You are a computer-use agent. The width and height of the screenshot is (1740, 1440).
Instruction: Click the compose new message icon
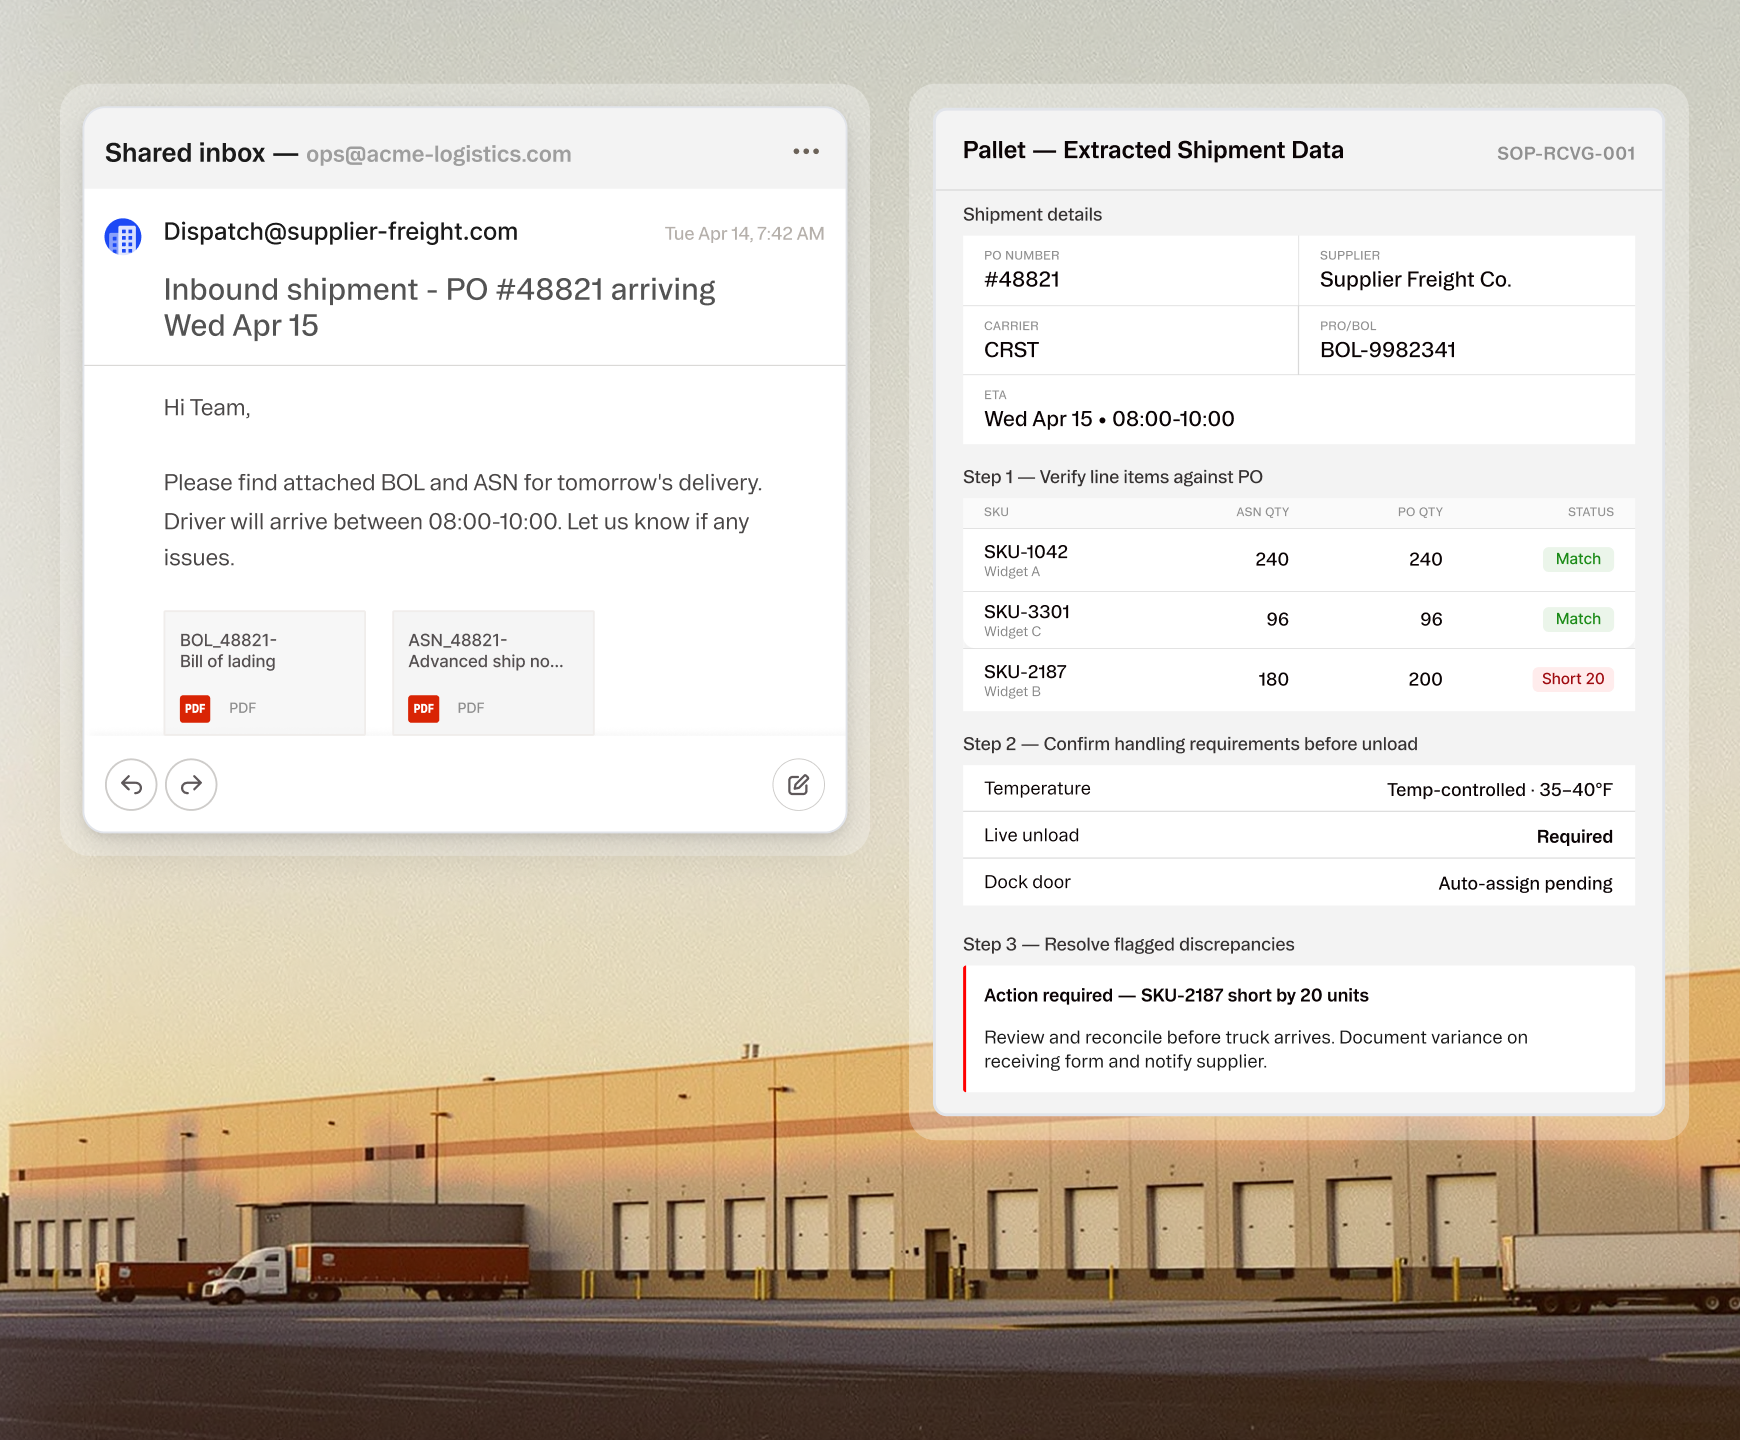(798, 785)
